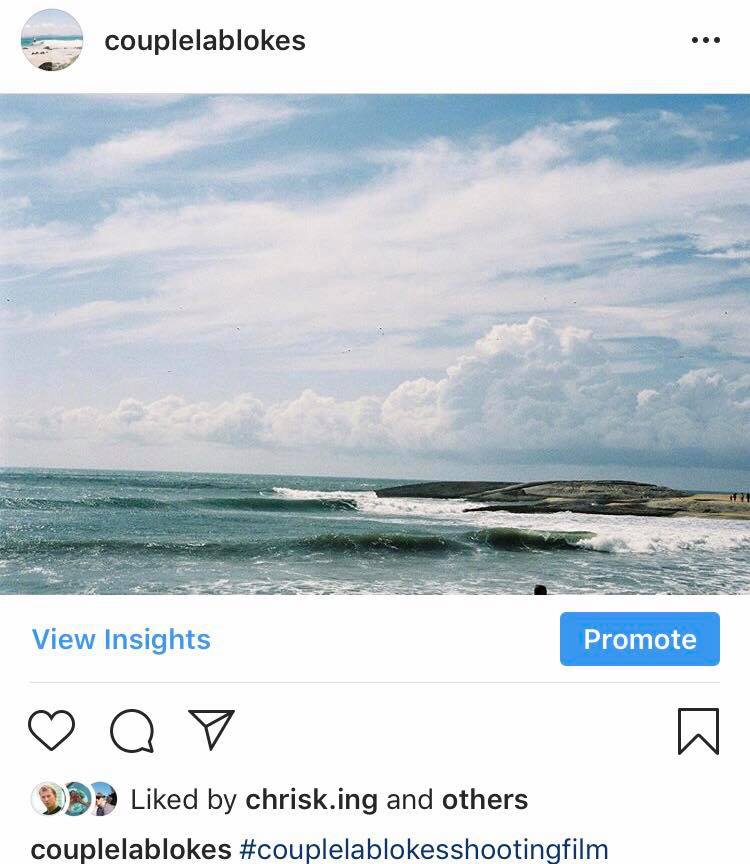
Task: Share the post via paper plane icon
Action: [x=212, y=730]
